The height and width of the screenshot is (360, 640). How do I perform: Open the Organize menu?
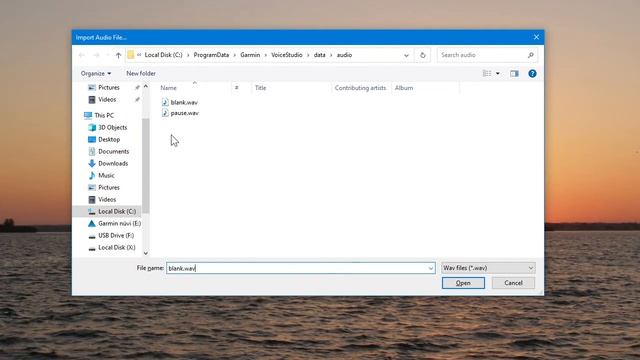(96, 73)
